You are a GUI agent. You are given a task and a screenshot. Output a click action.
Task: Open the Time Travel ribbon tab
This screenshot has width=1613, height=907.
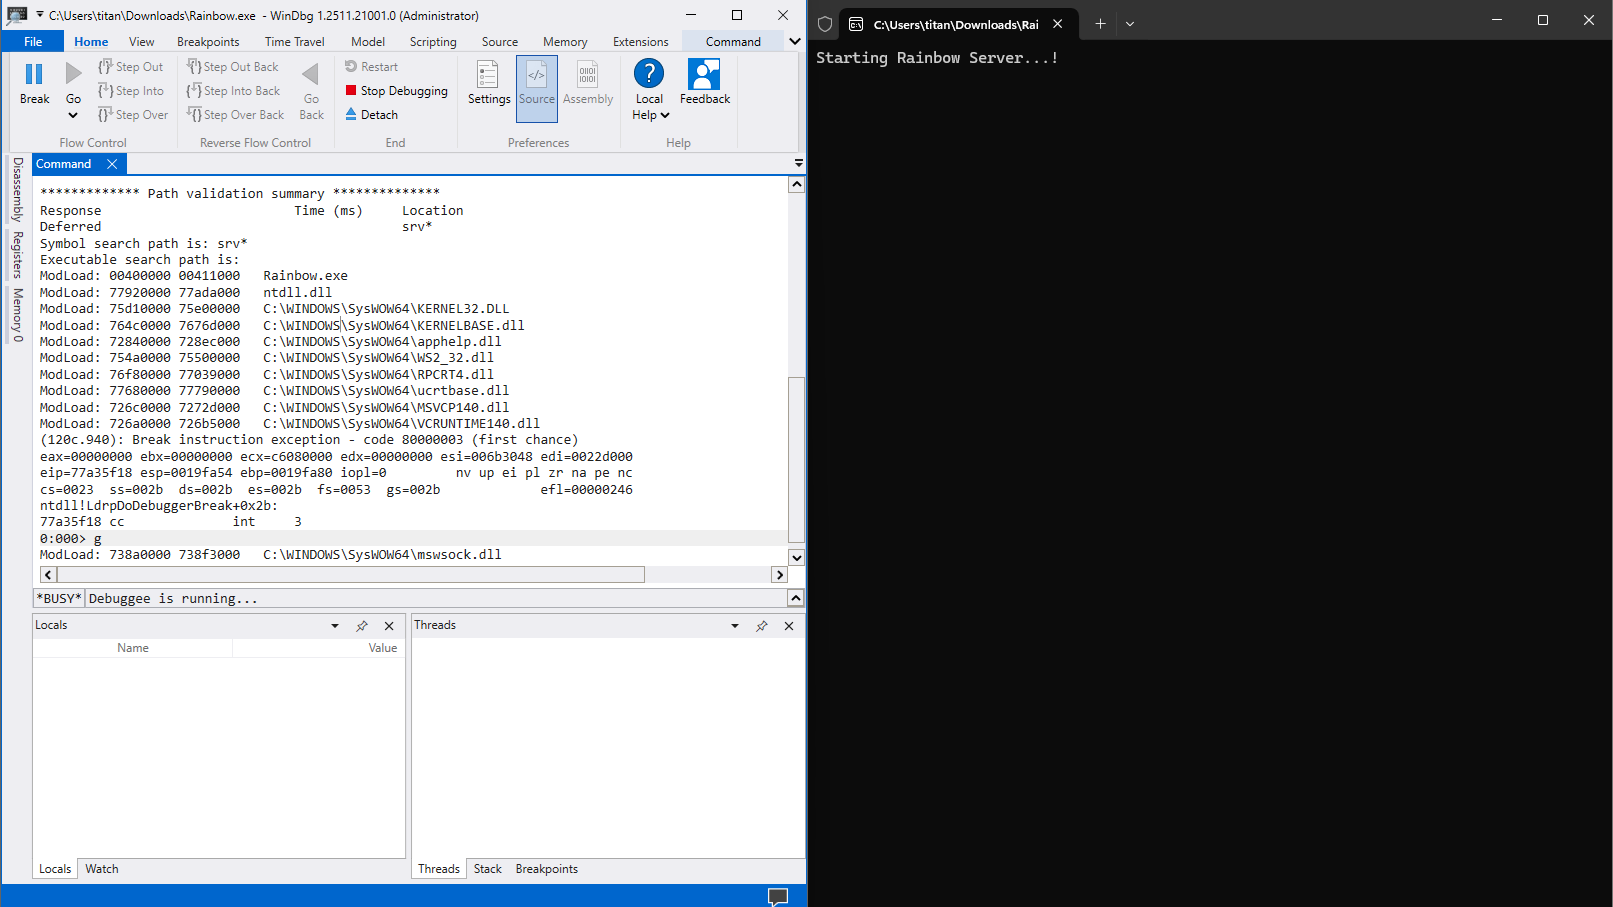(x=294, y=42)
